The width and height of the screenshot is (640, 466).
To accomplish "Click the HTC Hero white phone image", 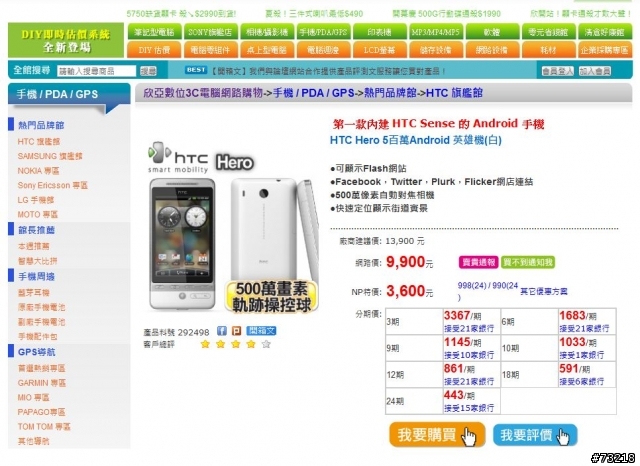I will pyautogui.click(x=233, y=244).
